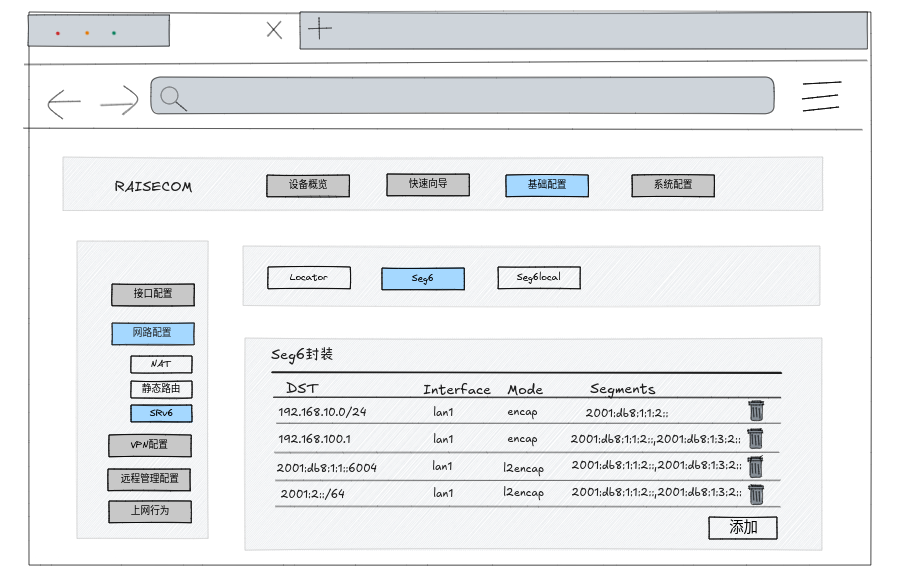Viewport: 898px width, 582px height.
Task: Select the 2001:db8:1:1::6004 destination cell
Action: point(326,467)
